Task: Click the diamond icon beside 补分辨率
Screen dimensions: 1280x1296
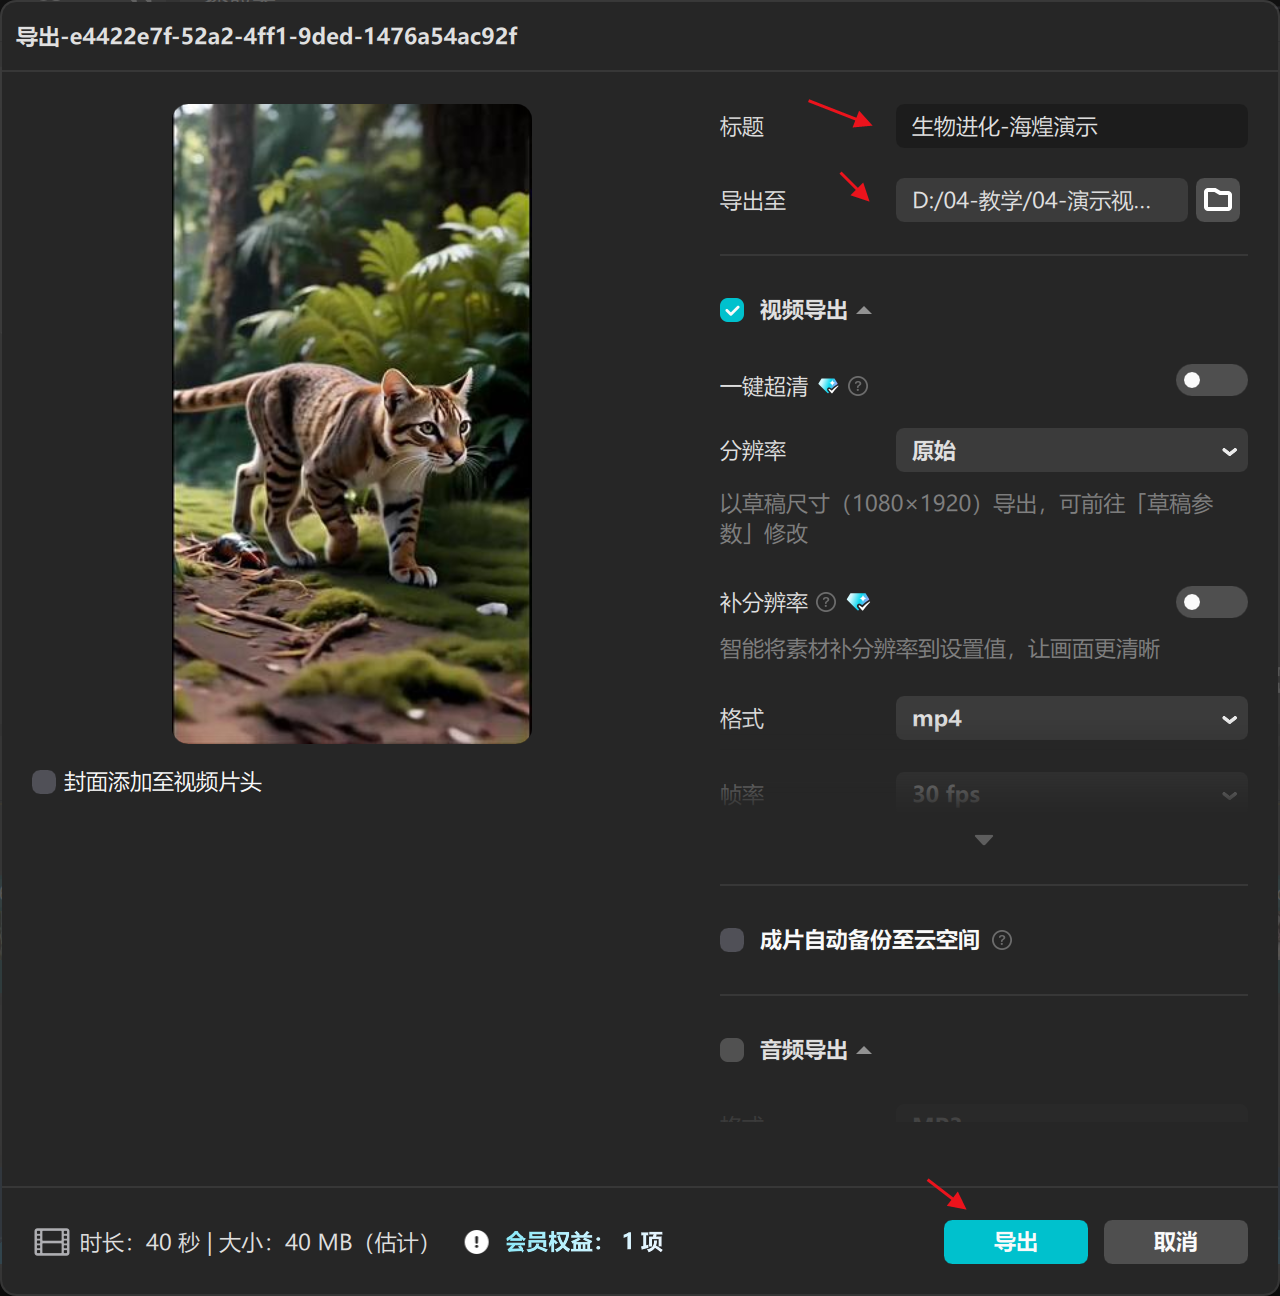Action: (x=858, y=602)
